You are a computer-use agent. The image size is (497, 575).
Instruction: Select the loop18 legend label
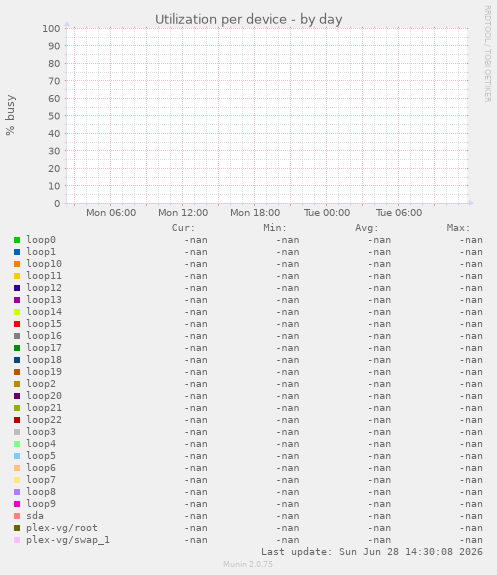coord(44,360)
